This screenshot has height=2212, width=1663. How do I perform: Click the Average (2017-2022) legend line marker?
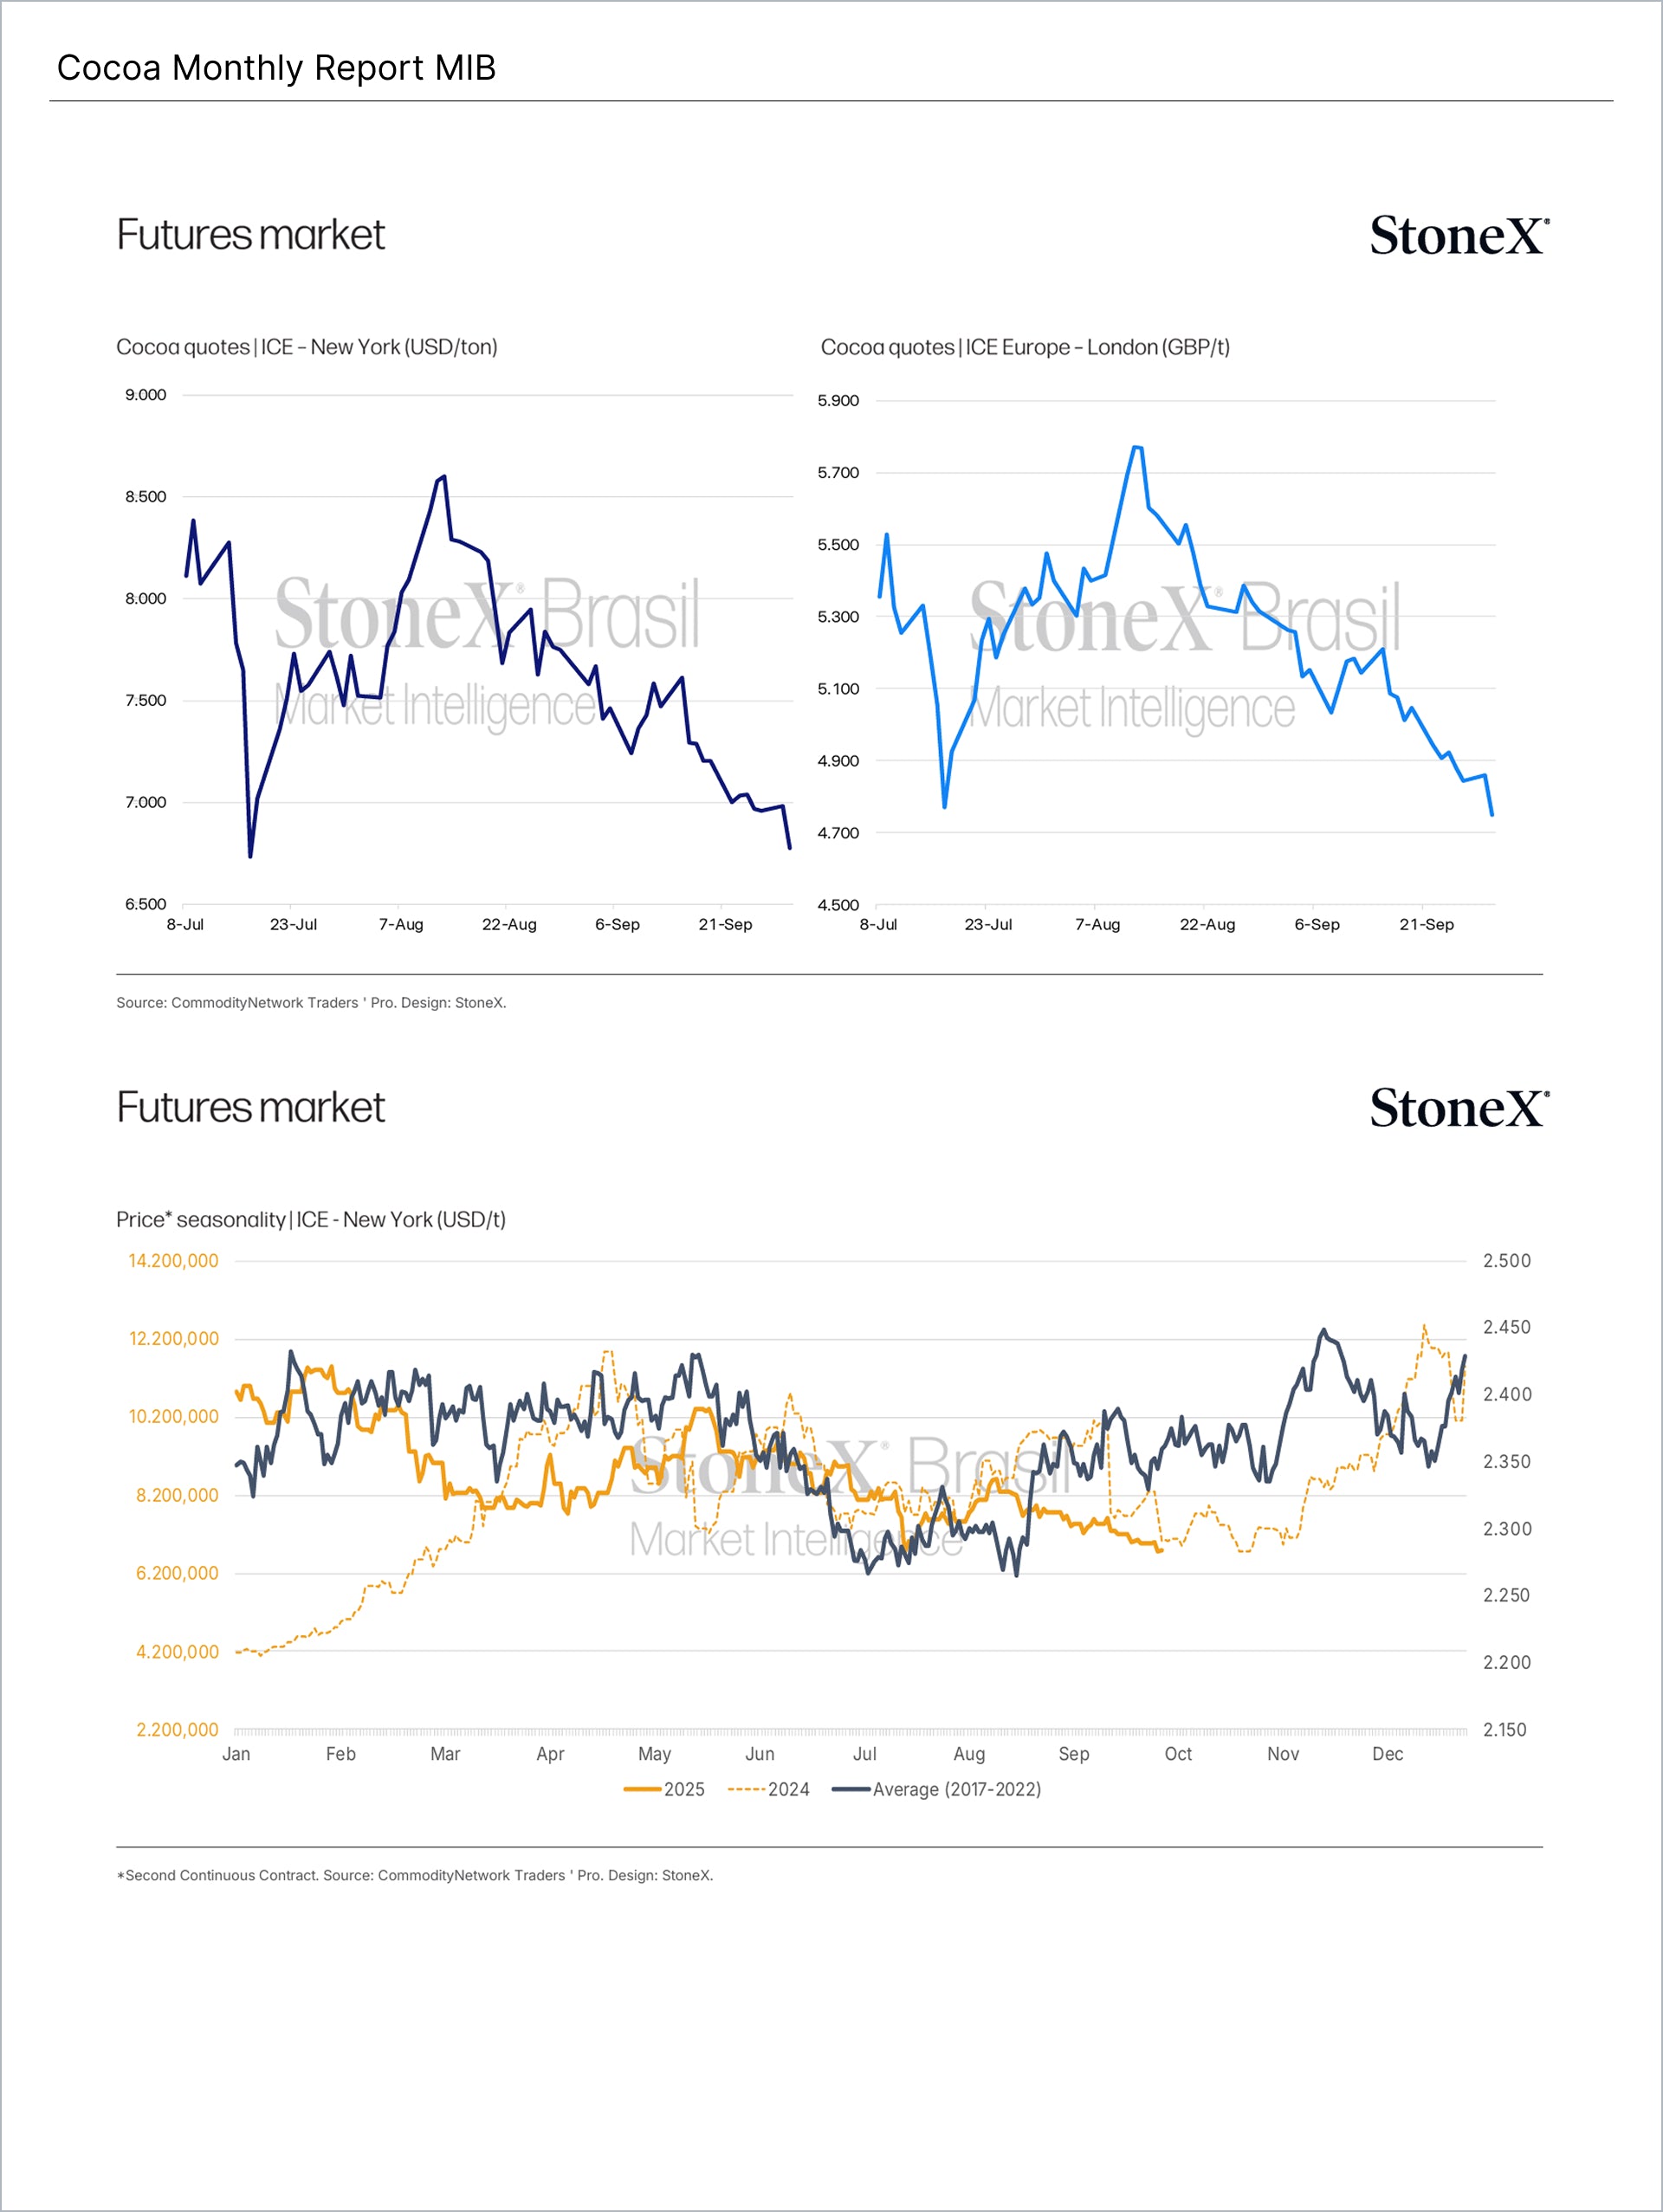tap(850, 1789)
